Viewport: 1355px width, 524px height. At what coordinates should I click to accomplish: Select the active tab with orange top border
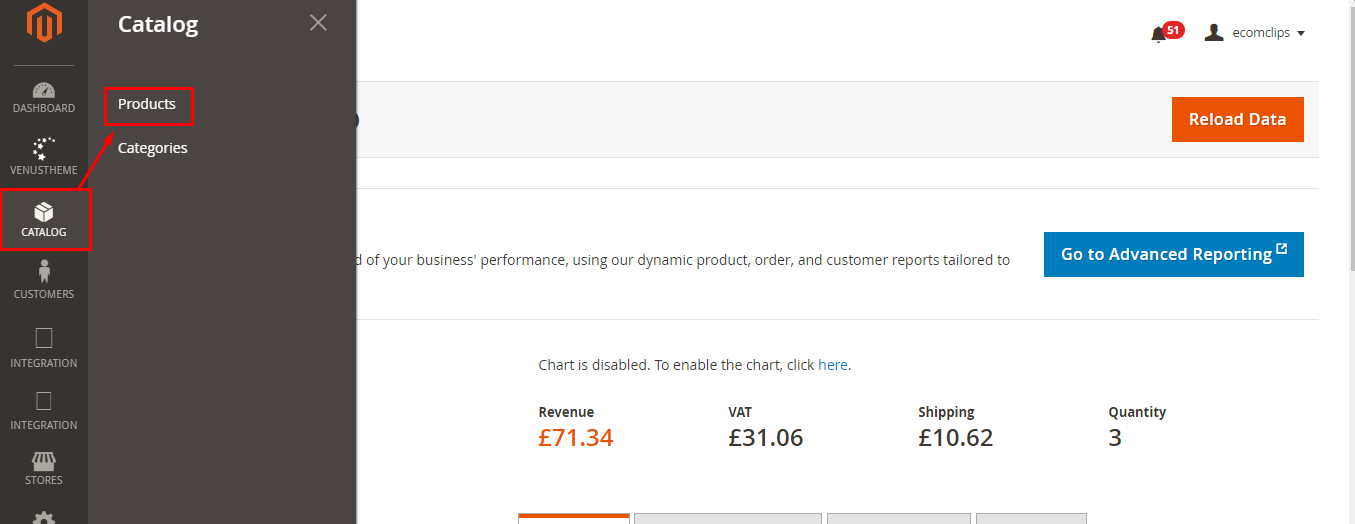click(574, 518)
